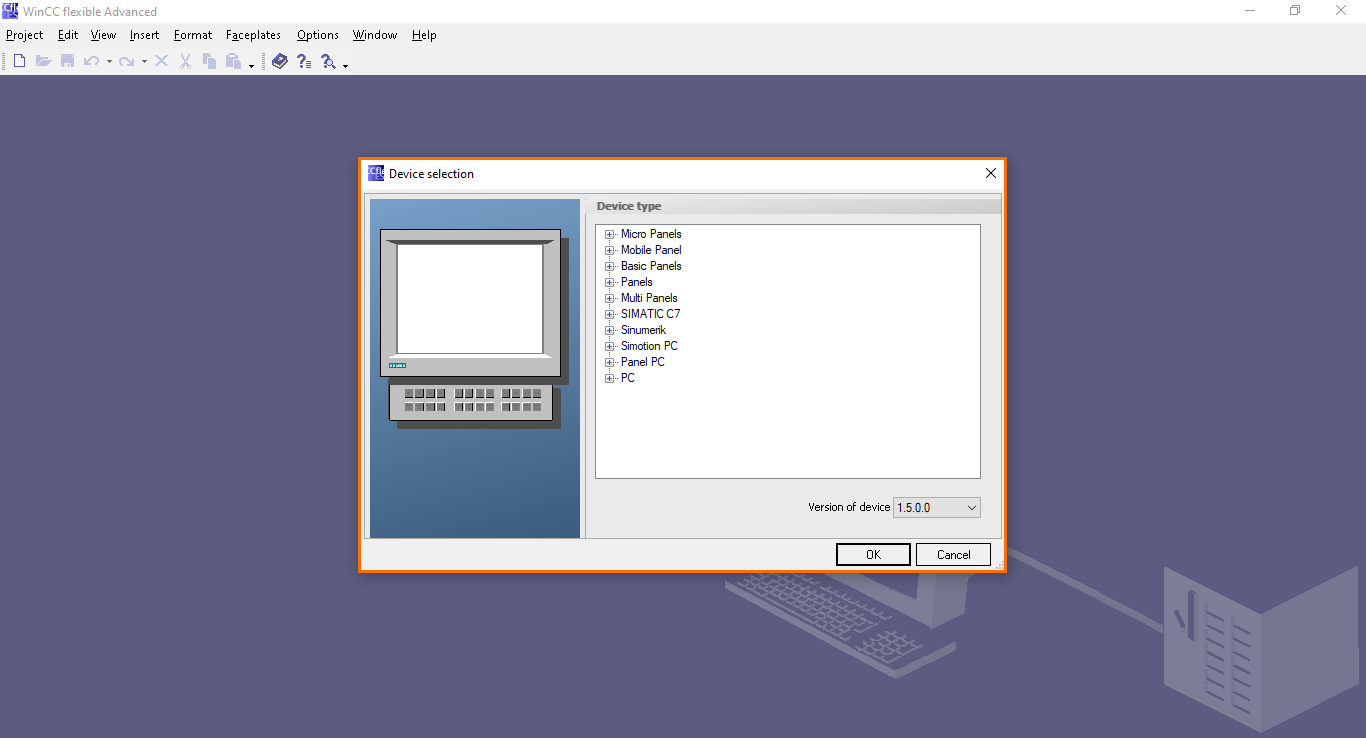Click the Open project folder icon
The image size is (1366, 738).
pyautogui.click(x=43, y=61)
